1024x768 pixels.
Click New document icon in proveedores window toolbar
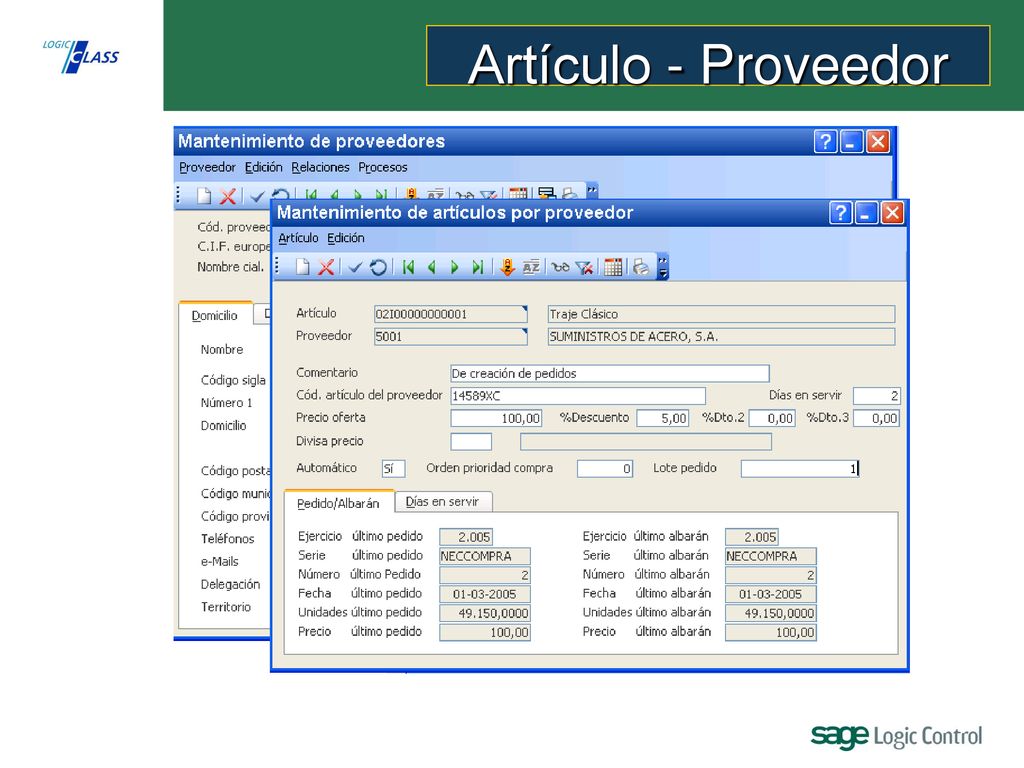pos(204,196)
